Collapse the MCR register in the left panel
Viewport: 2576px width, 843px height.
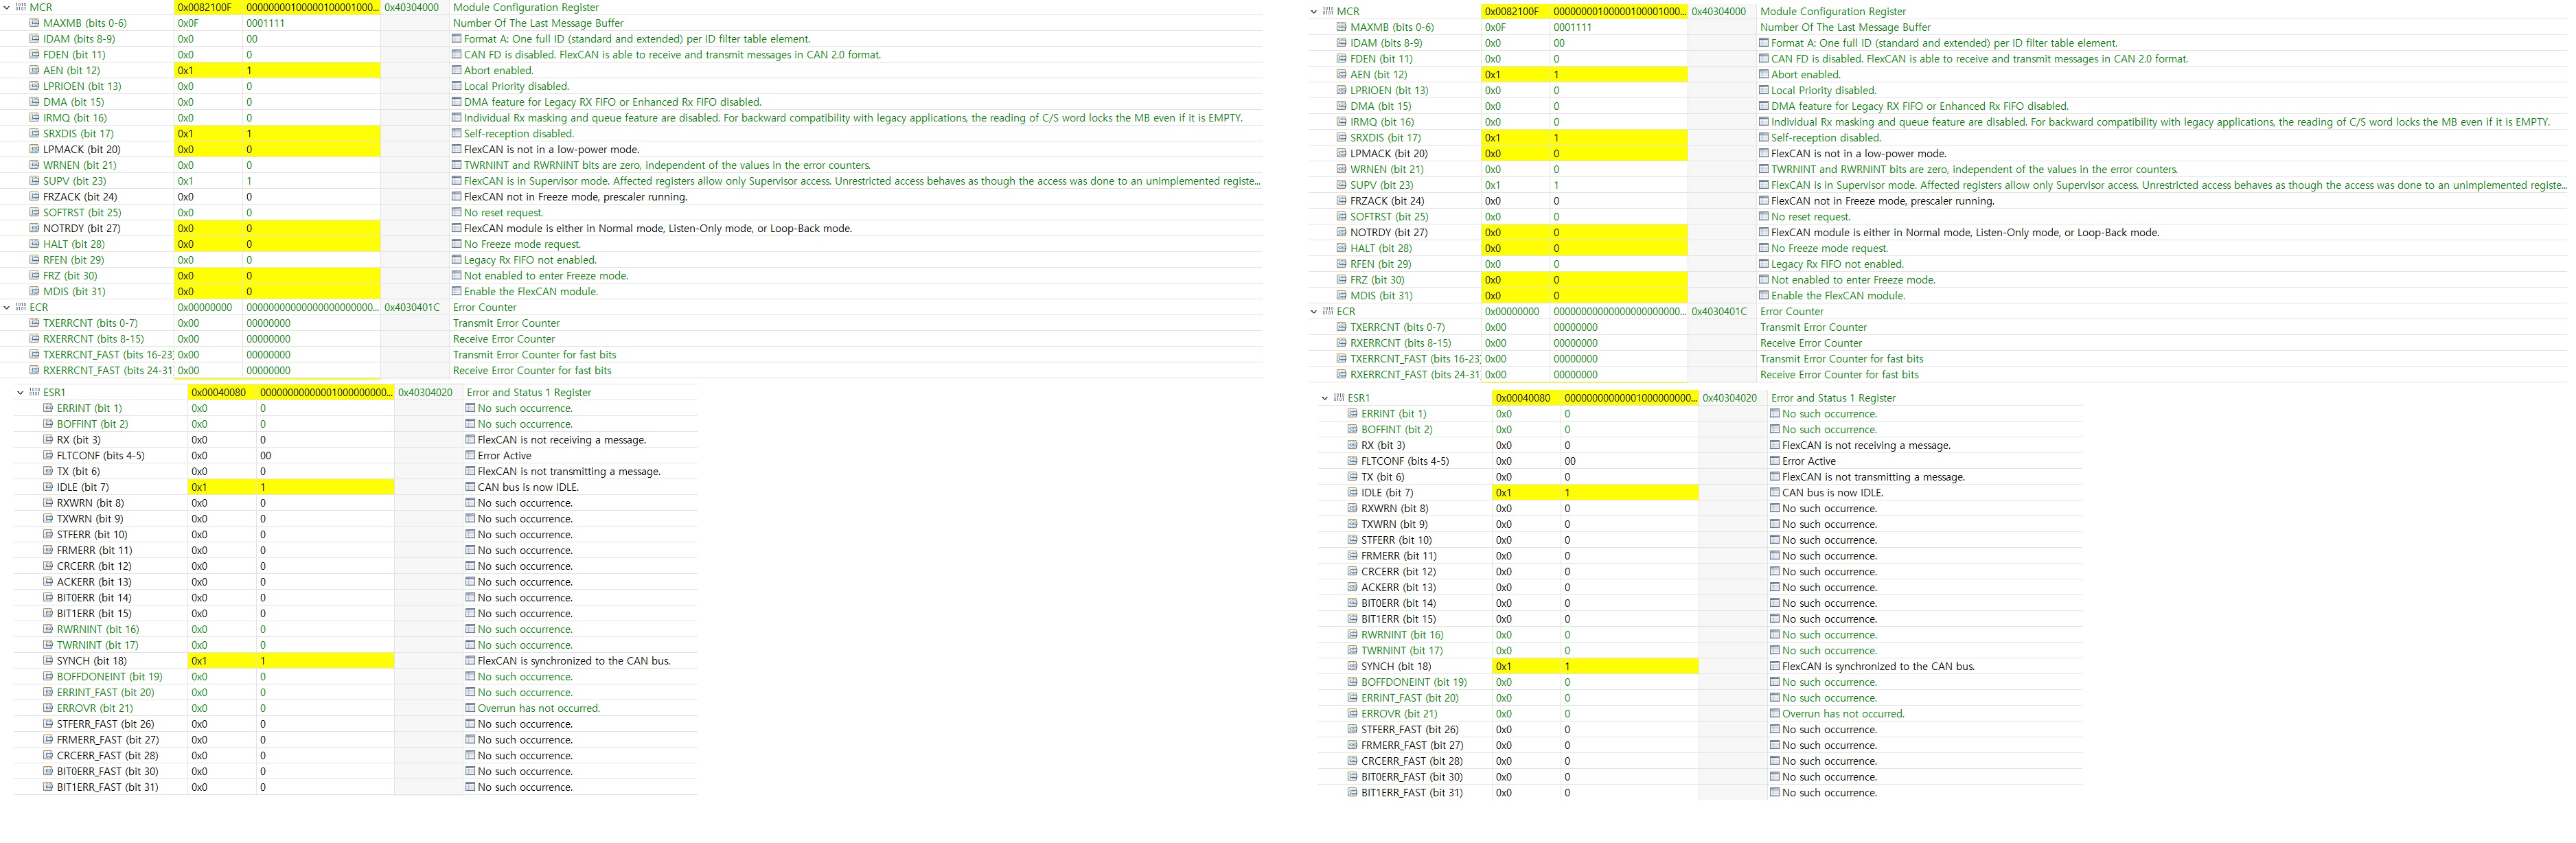point(6,7)
